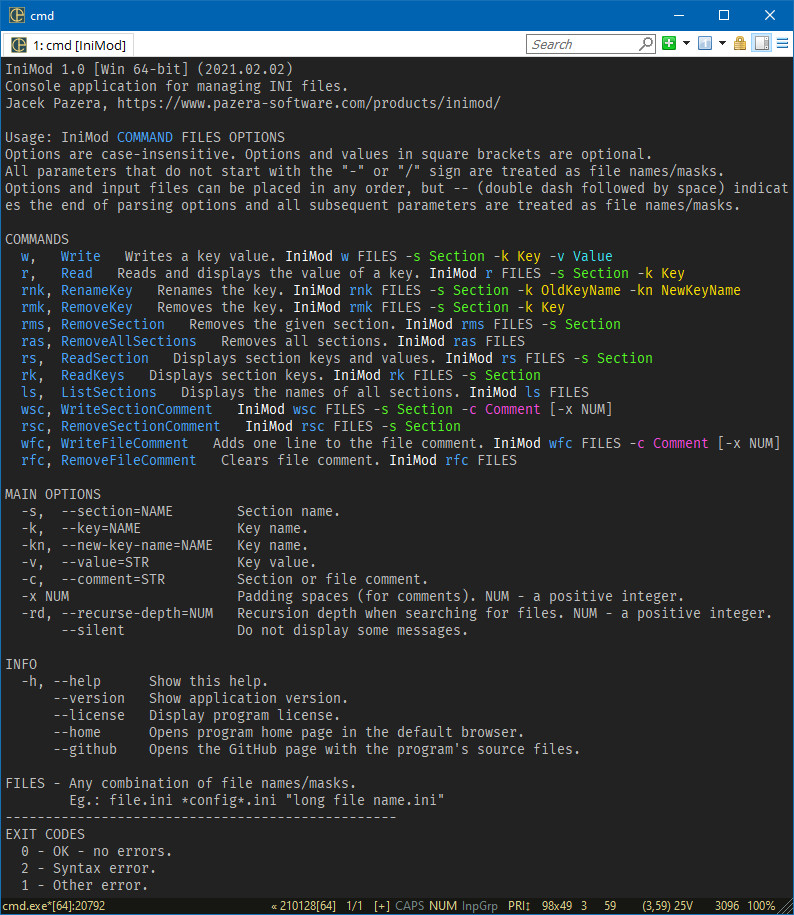This screenshot has width=794, height=915.
Task: Click 'NewKeyName' in the rnk command line
Action: (701, 290)
